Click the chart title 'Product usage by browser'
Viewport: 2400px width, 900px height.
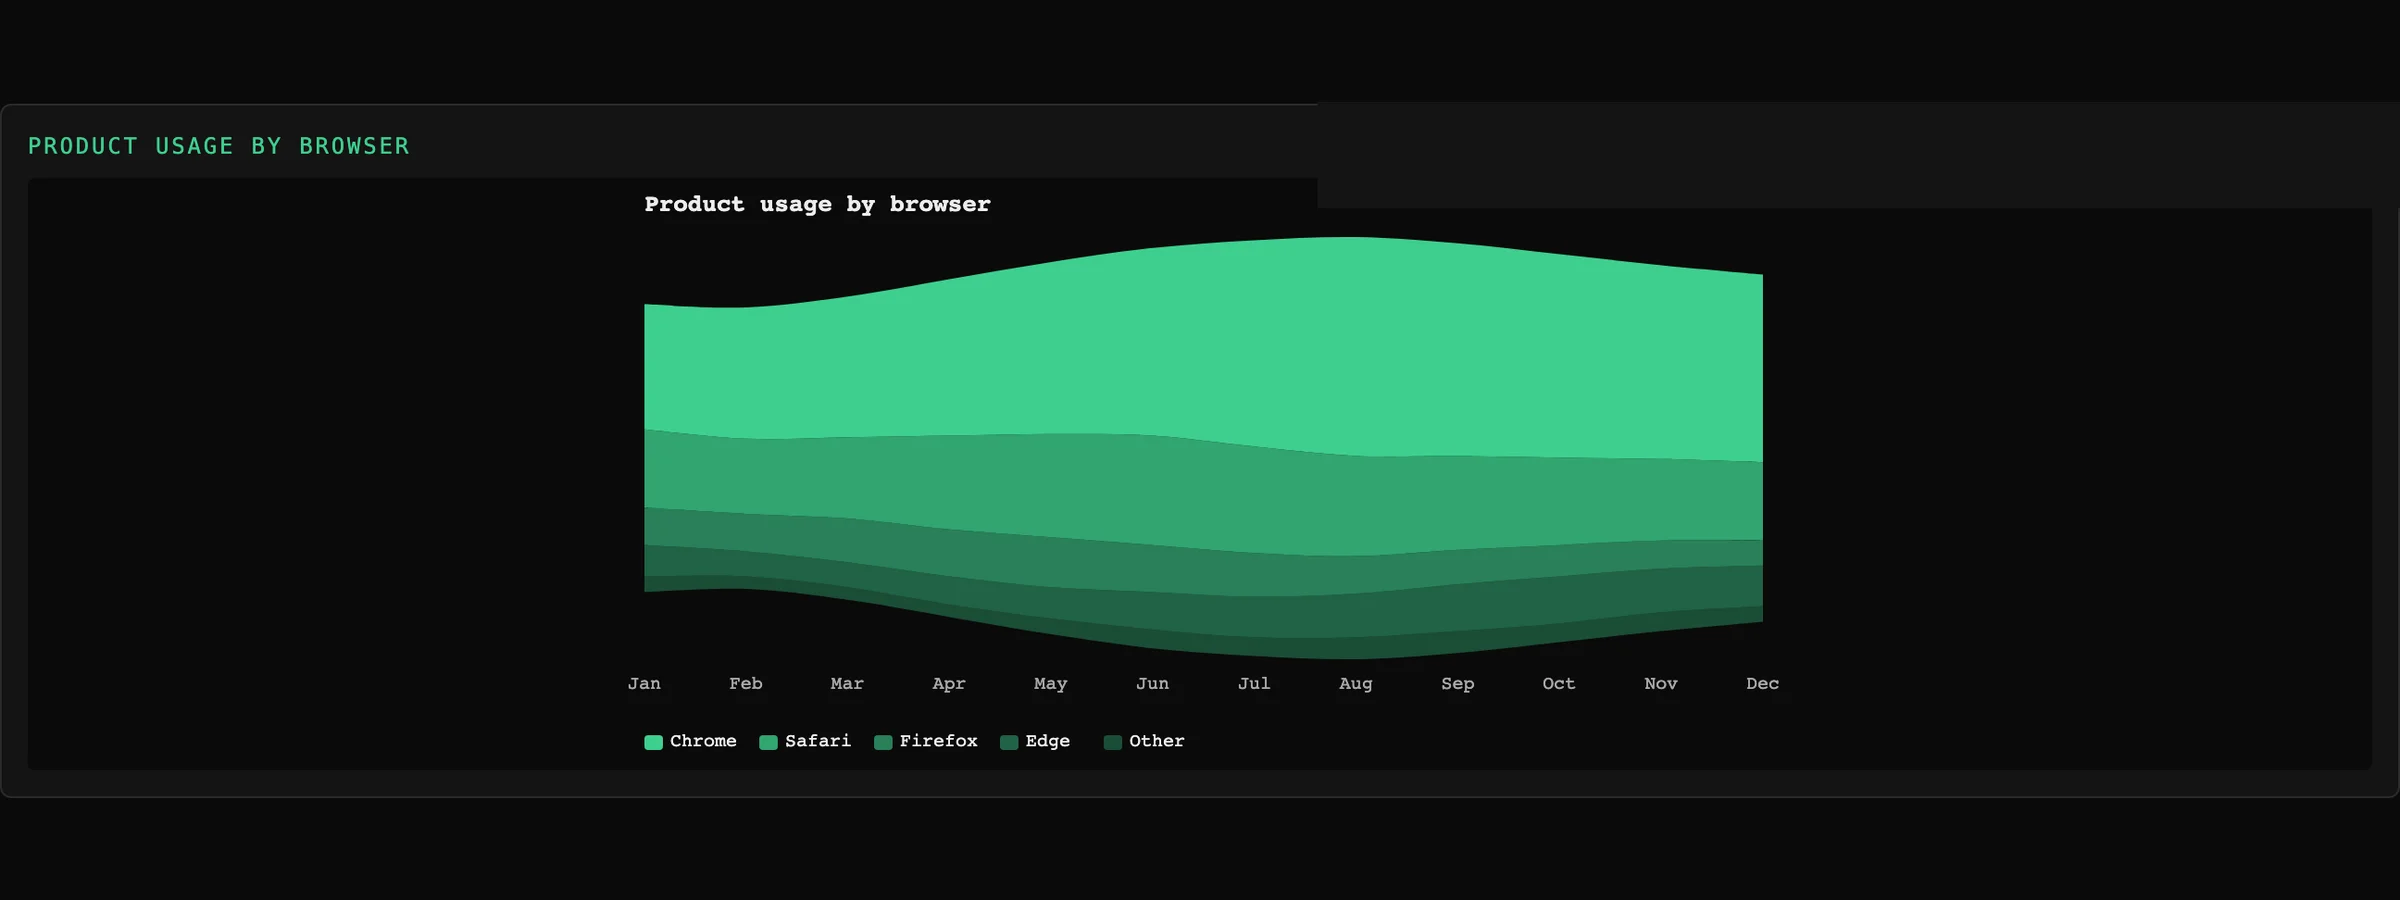pyautogui.click(x=817, y=204)
